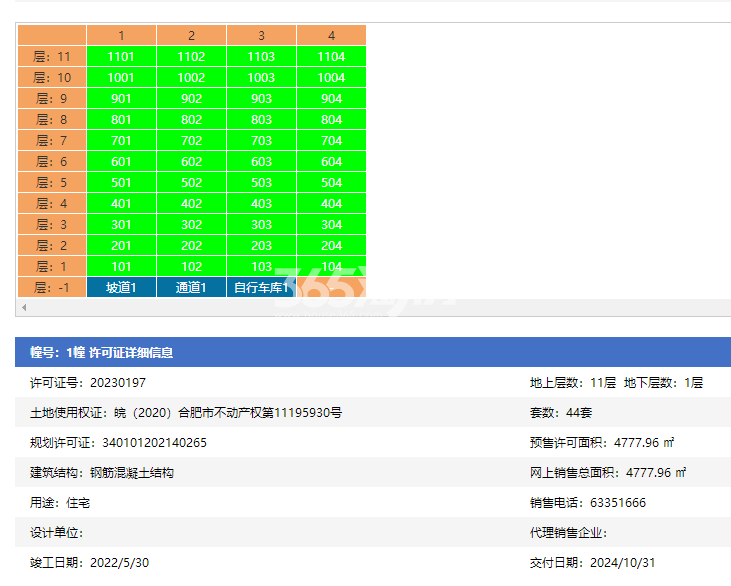Pick unit 401 on floor 4
Screen dimensions: 731x586
coord(121,203)
